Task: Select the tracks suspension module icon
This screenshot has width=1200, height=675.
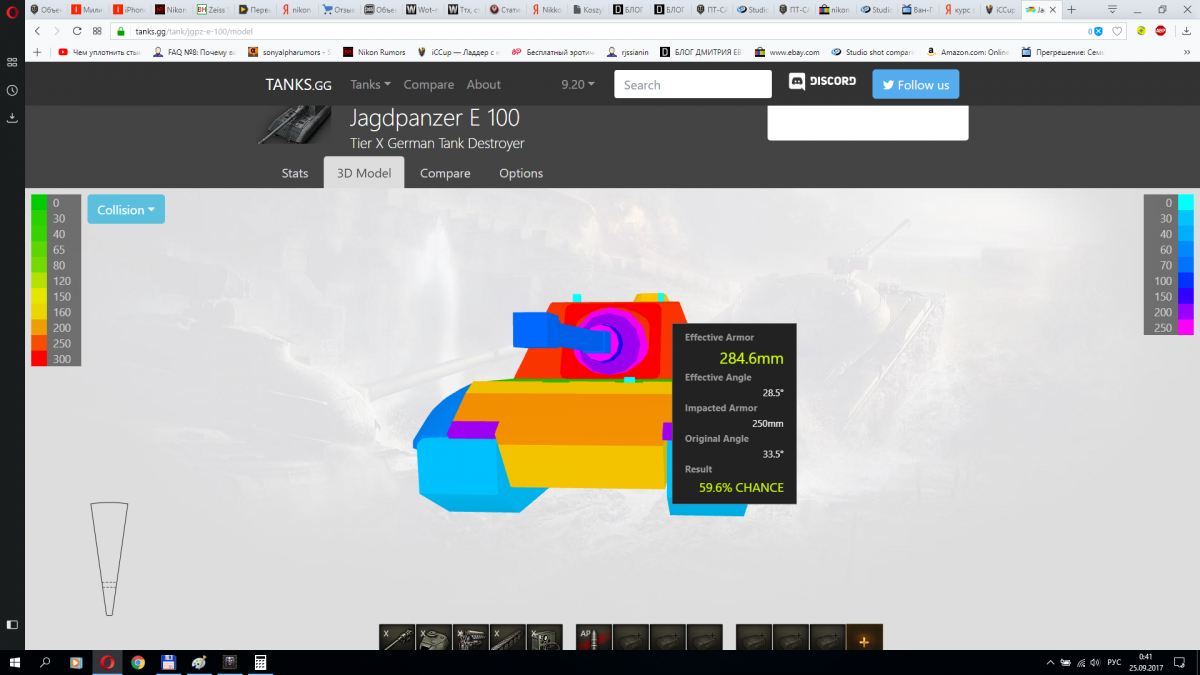Action: pyautogui.click(x=508, y=637)
